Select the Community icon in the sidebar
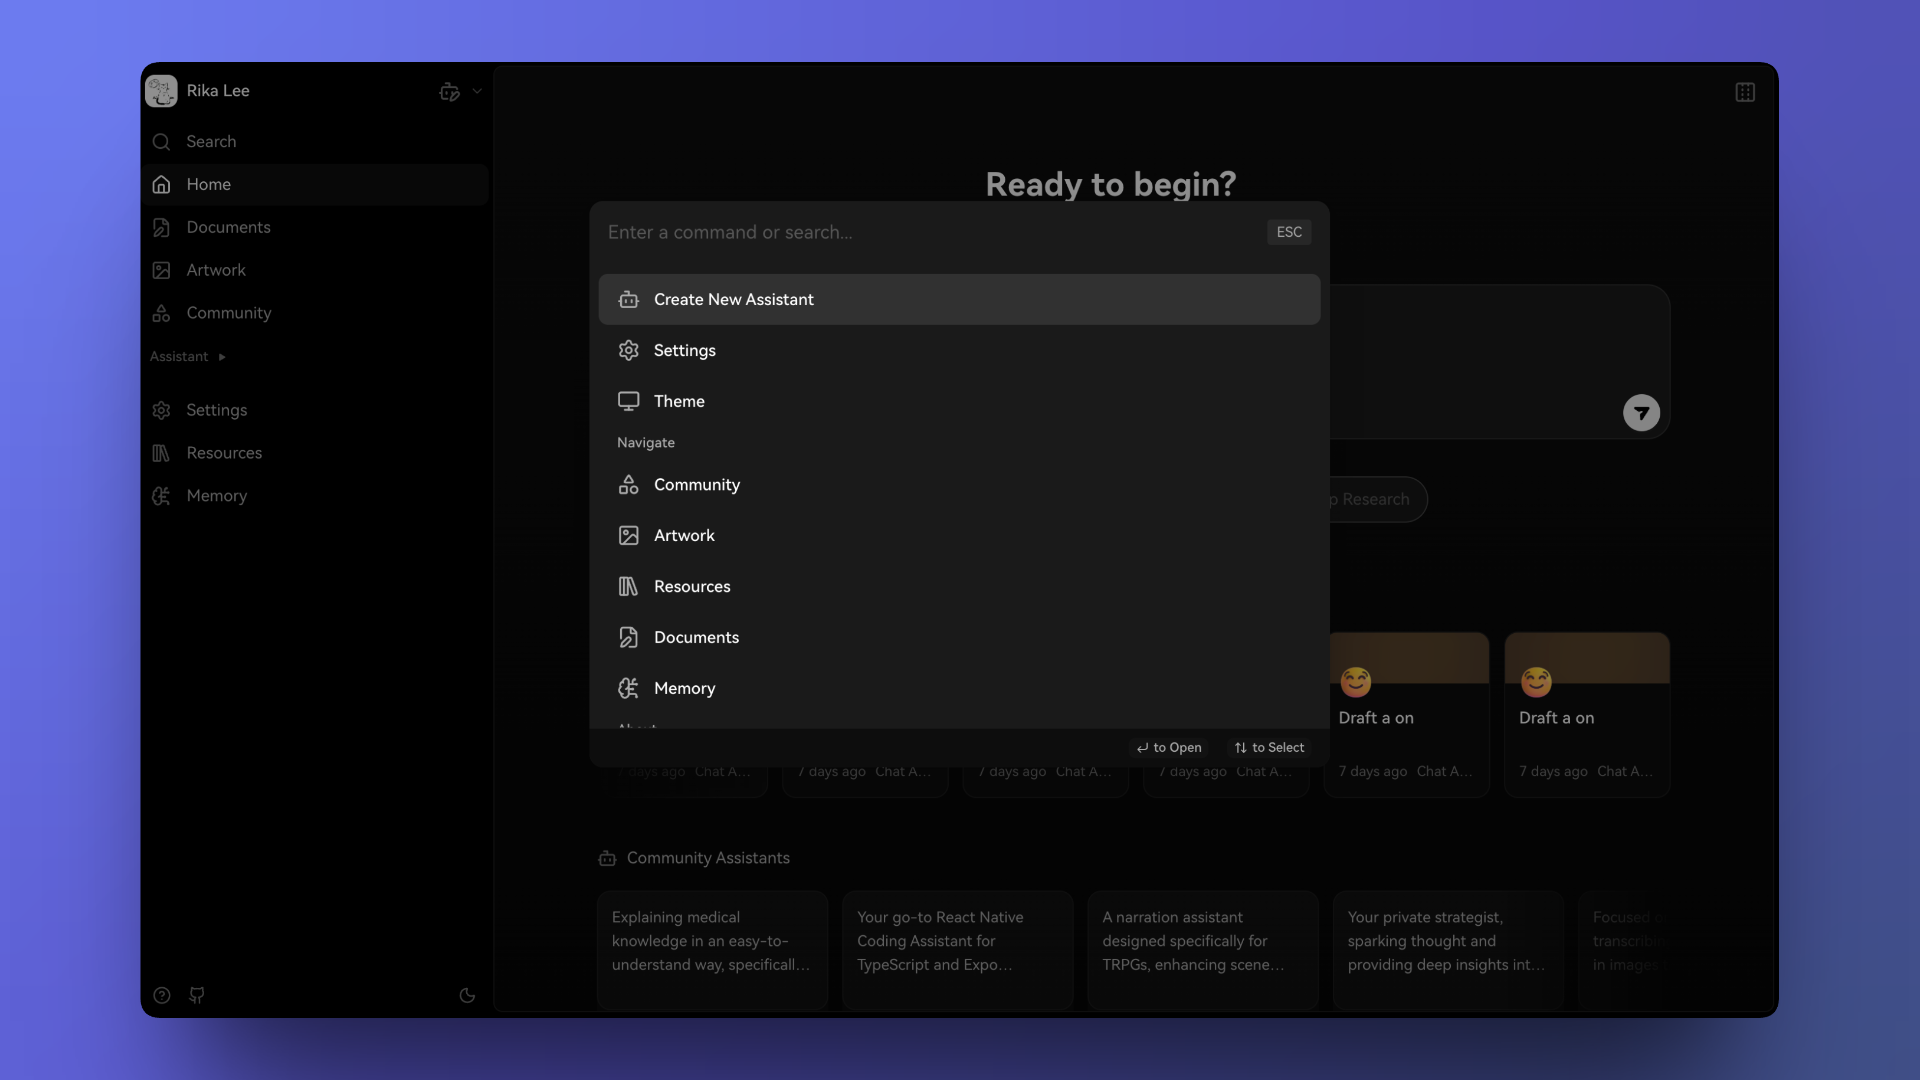This screenshot has height=1080, width=1920. [x=161, y=313]
